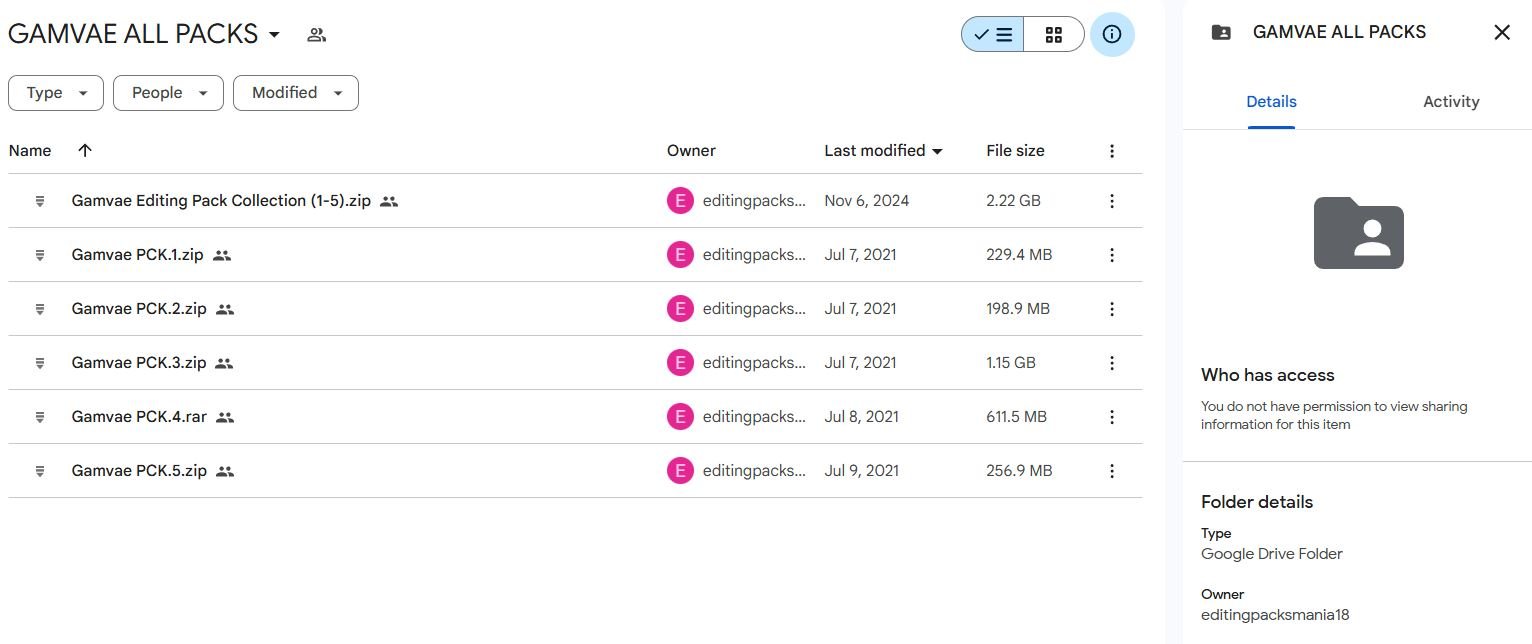Click owner avatar for Gamvae PCK.5.zip row

(x=680, y=471)
